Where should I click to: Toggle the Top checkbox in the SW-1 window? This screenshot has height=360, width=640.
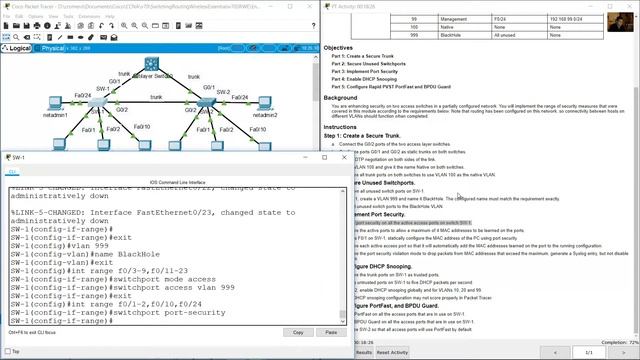(8, 351)
